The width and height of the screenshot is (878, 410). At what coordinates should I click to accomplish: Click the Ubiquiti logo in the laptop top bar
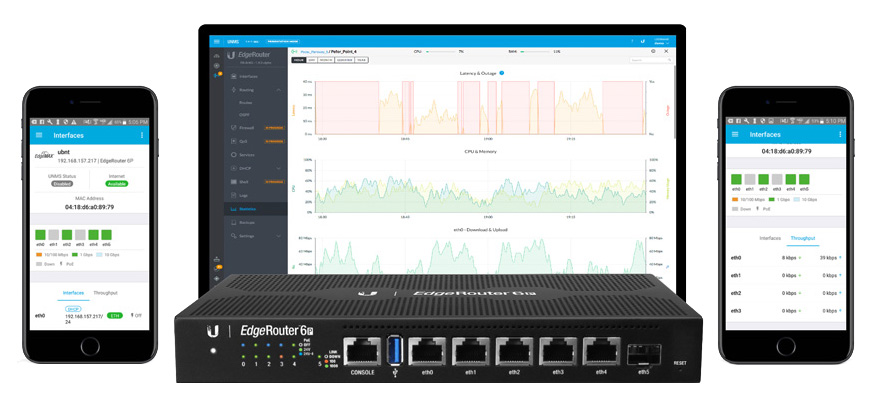pyautogui.click(x=643, y=41)
